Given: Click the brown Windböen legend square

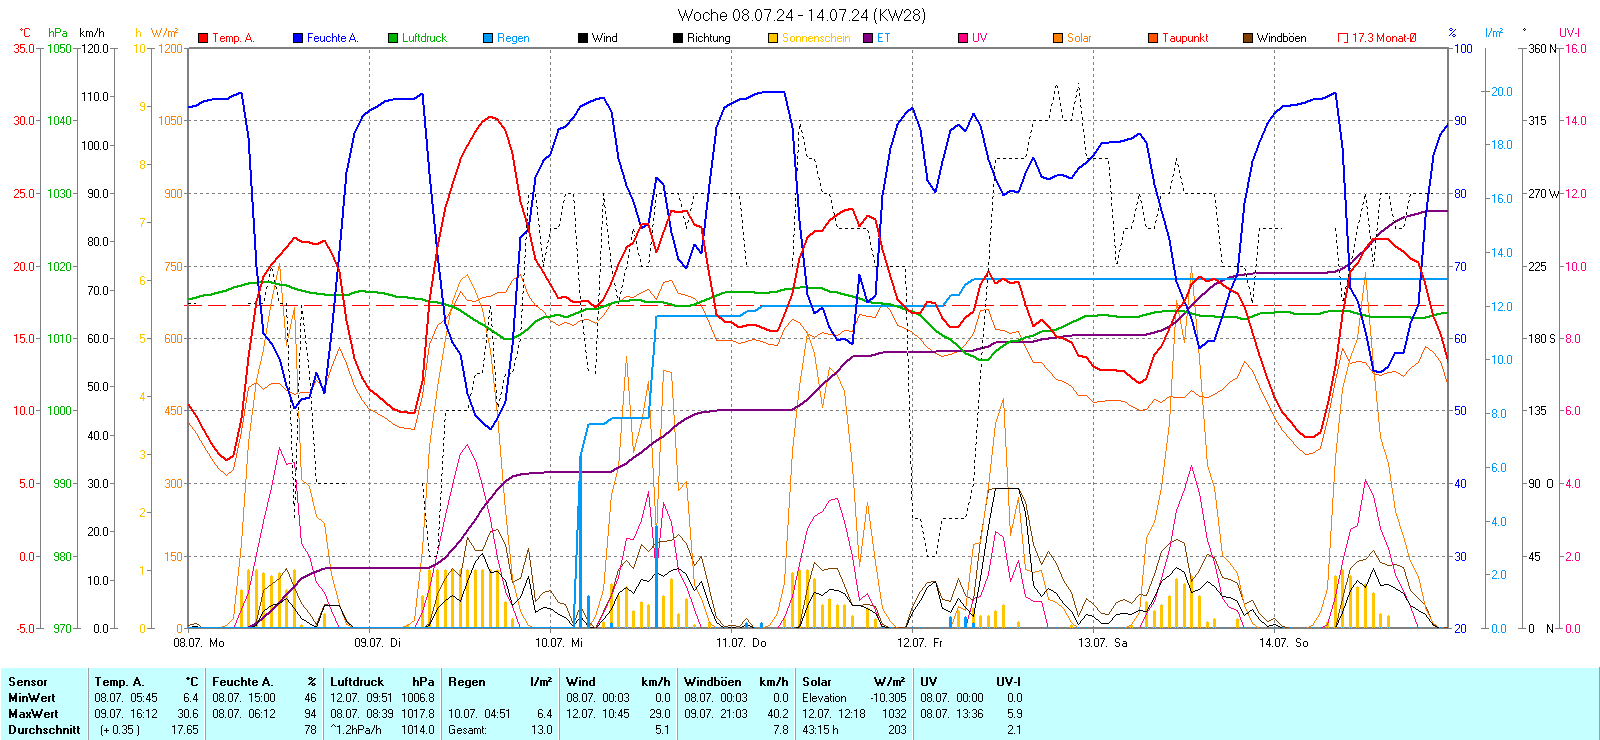Looking at the screenshot, I should coord(1248,38).
